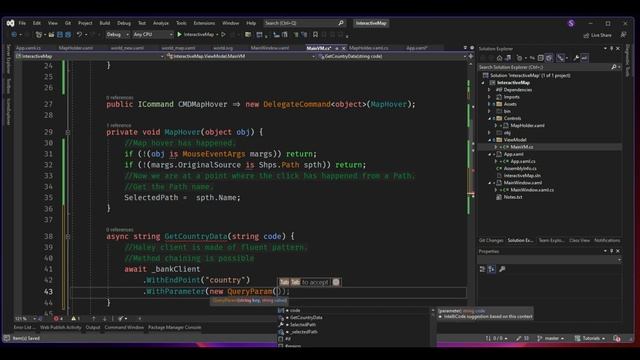Click the yellow warning count indicator
Viewport: 640px width, 360px height.
click(76, 318)
